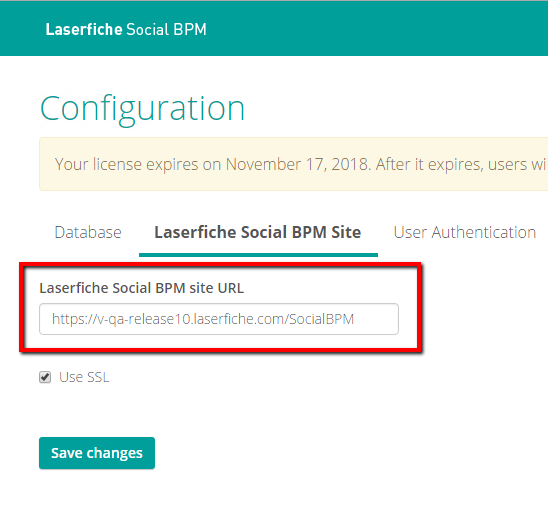Click the license expiration warning banner
This screenshot has width=548, height=516.
[294, 164]
